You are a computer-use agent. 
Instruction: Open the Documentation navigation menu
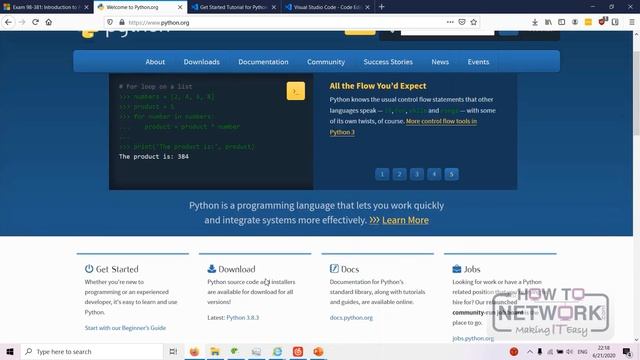263,62
